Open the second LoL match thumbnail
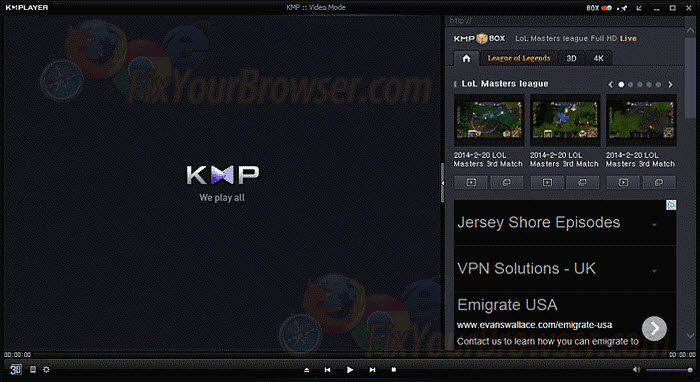The height and width of the screenshot is (382, 700). [x=565, y=120]
